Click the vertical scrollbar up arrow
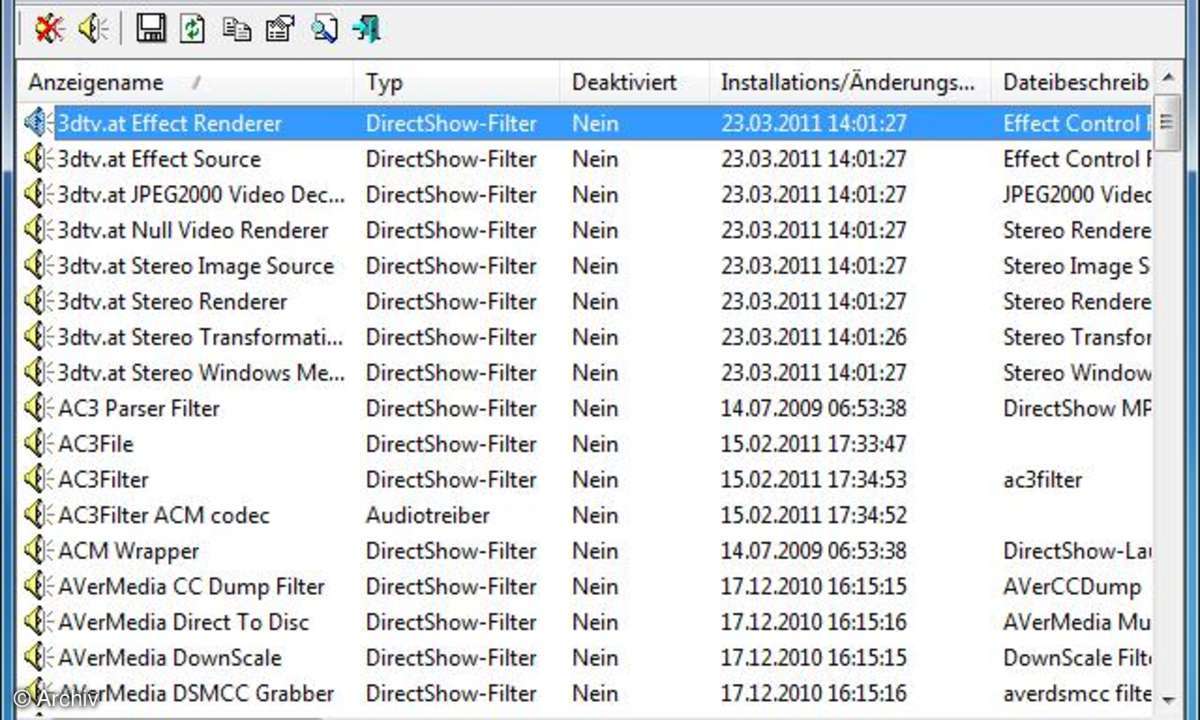 [x=1167, y=78]
